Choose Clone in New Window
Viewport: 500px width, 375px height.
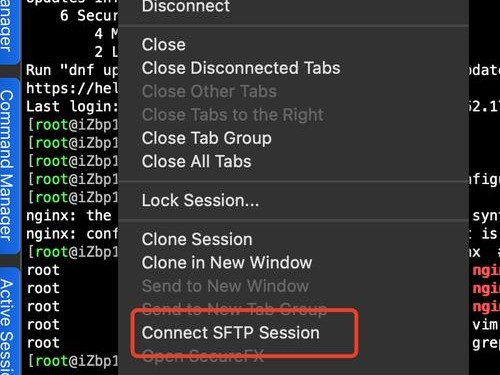click(227, 263)
